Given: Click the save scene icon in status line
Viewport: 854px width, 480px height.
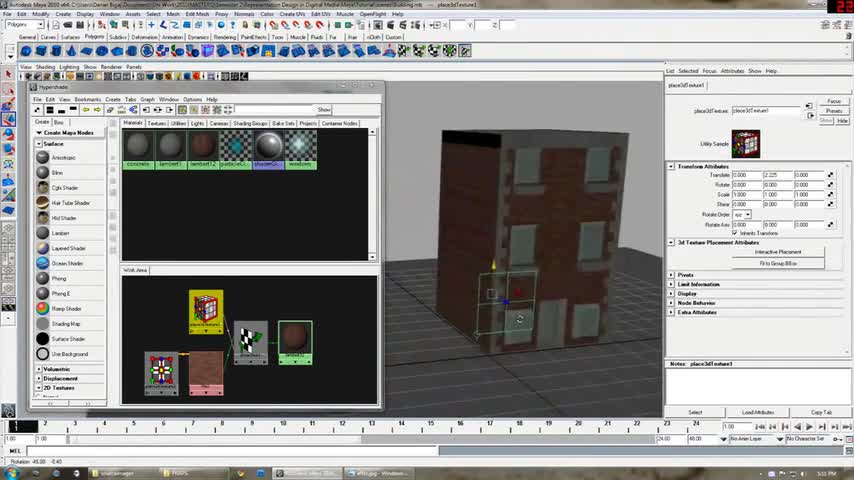Looking at the screenshot, I should [80, 25].
